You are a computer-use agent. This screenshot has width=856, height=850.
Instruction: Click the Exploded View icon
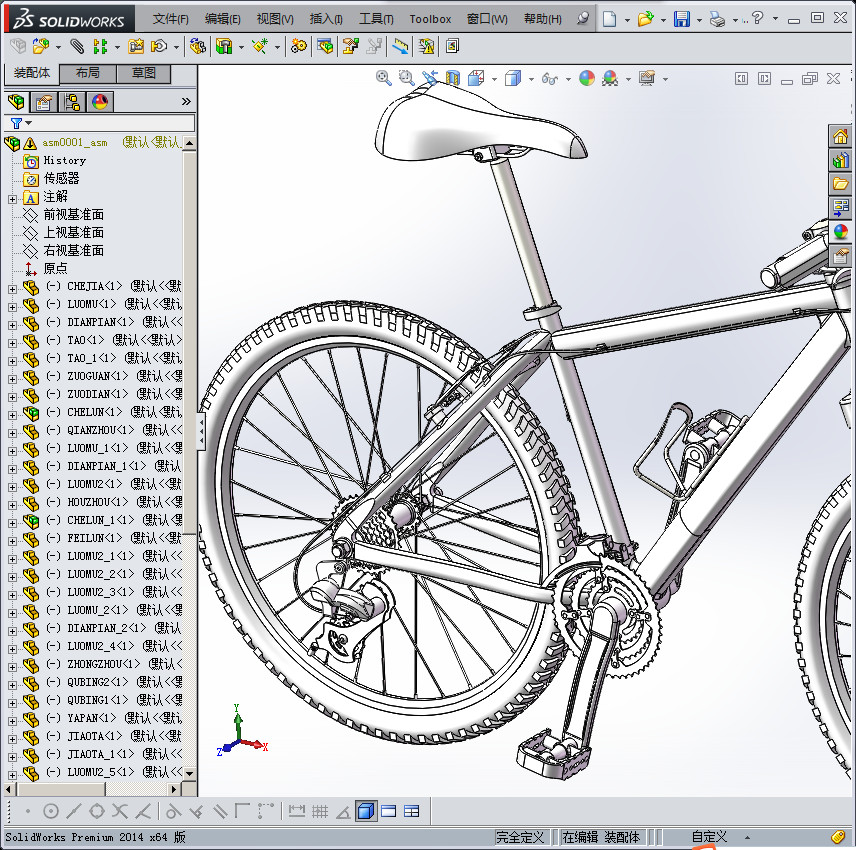tap(350, 46)
